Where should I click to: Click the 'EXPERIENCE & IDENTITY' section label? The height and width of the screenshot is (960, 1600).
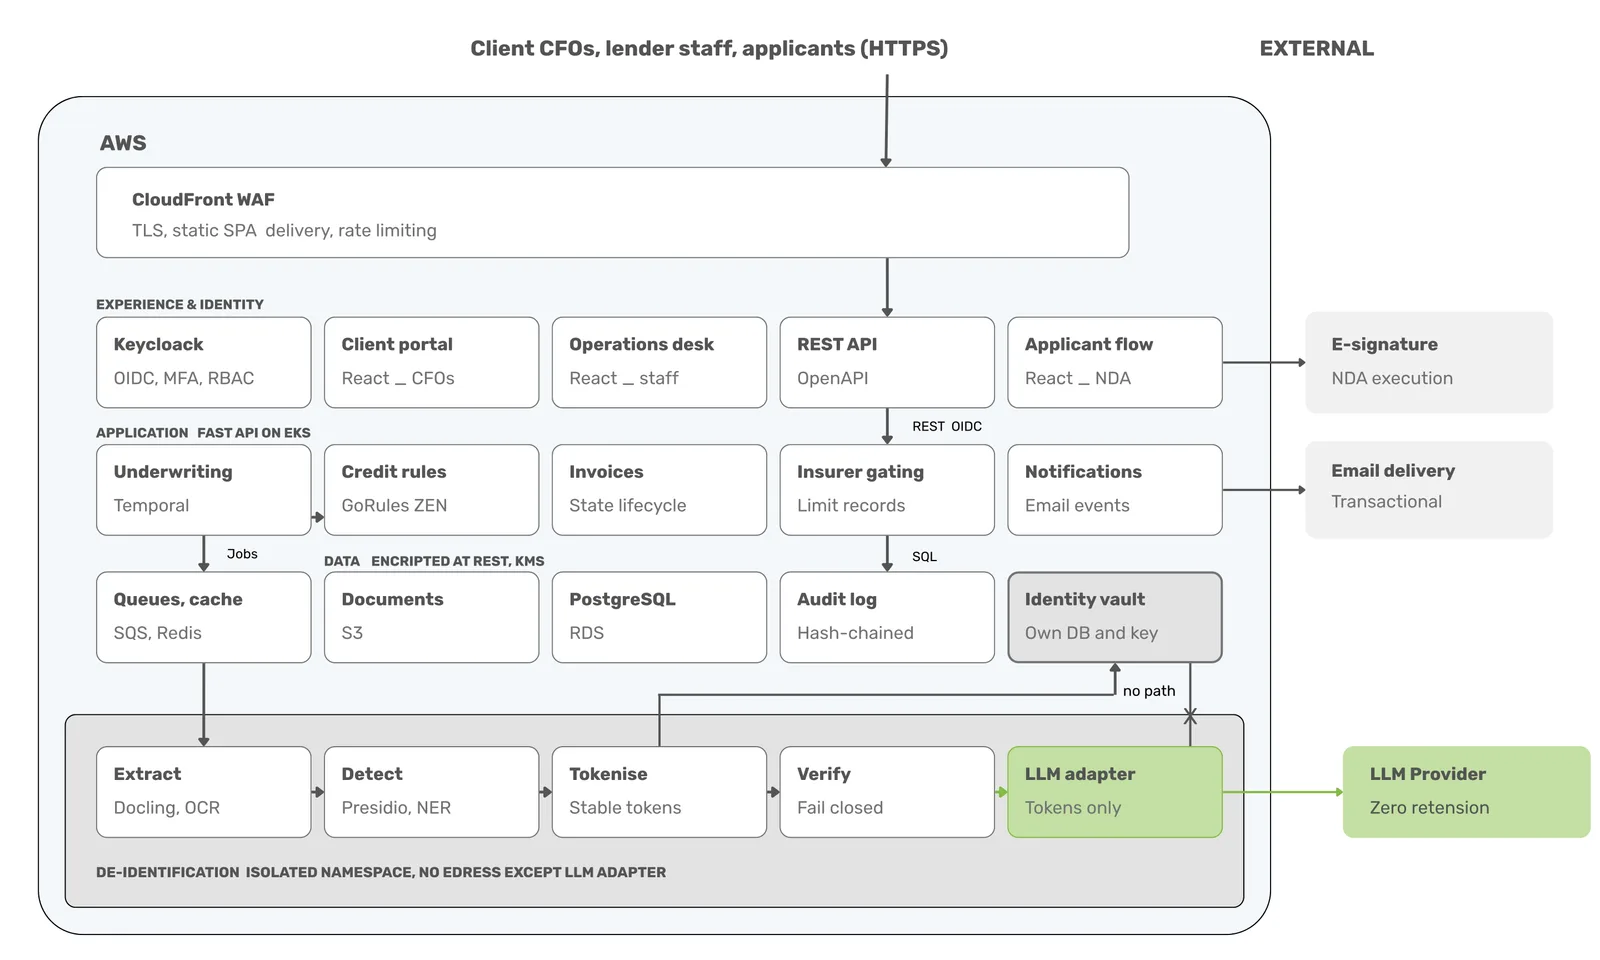point(180,304)
